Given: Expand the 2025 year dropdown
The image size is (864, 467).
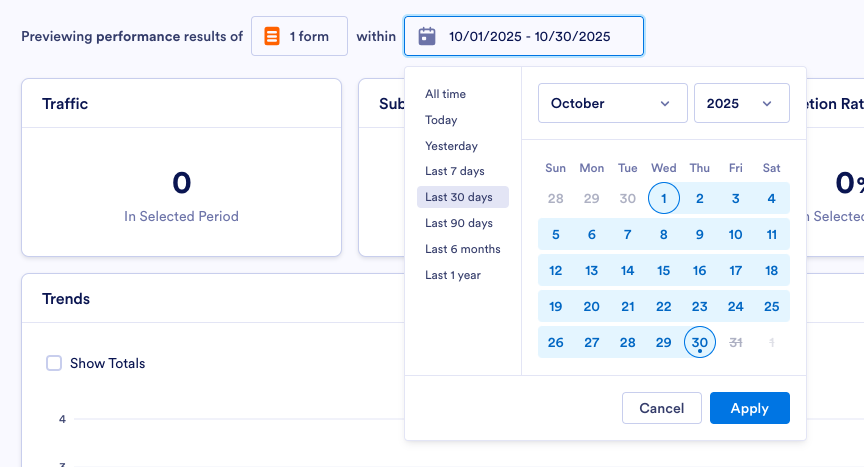Looking at the screenshot, I should 741,103.
